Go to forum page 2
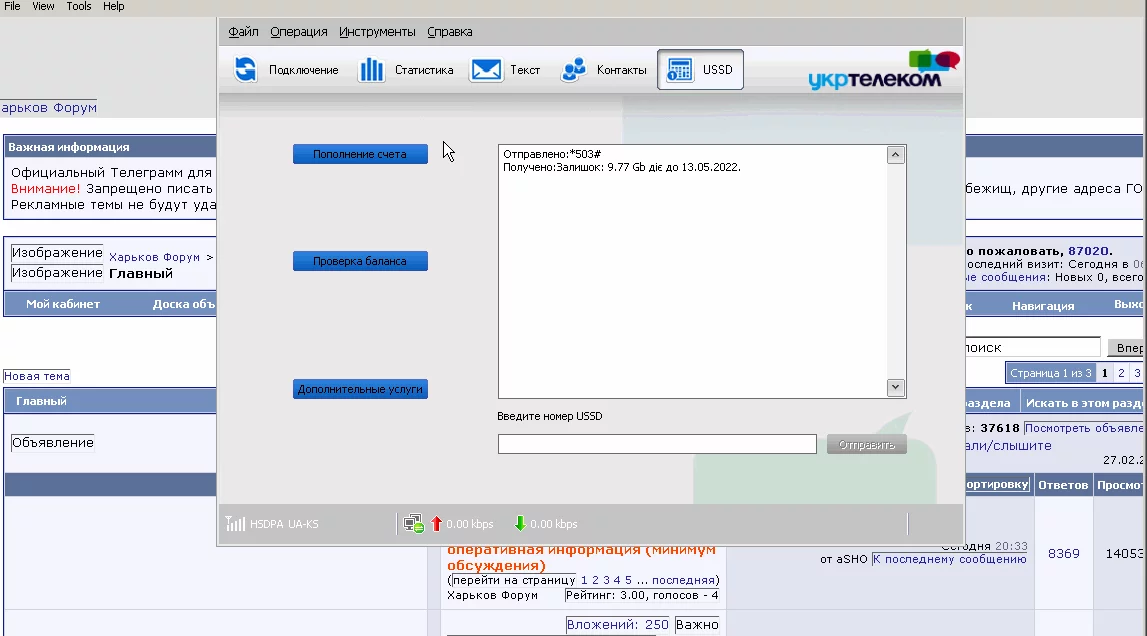Screen dimensions: 1147x636 [x=1121, y=373]
